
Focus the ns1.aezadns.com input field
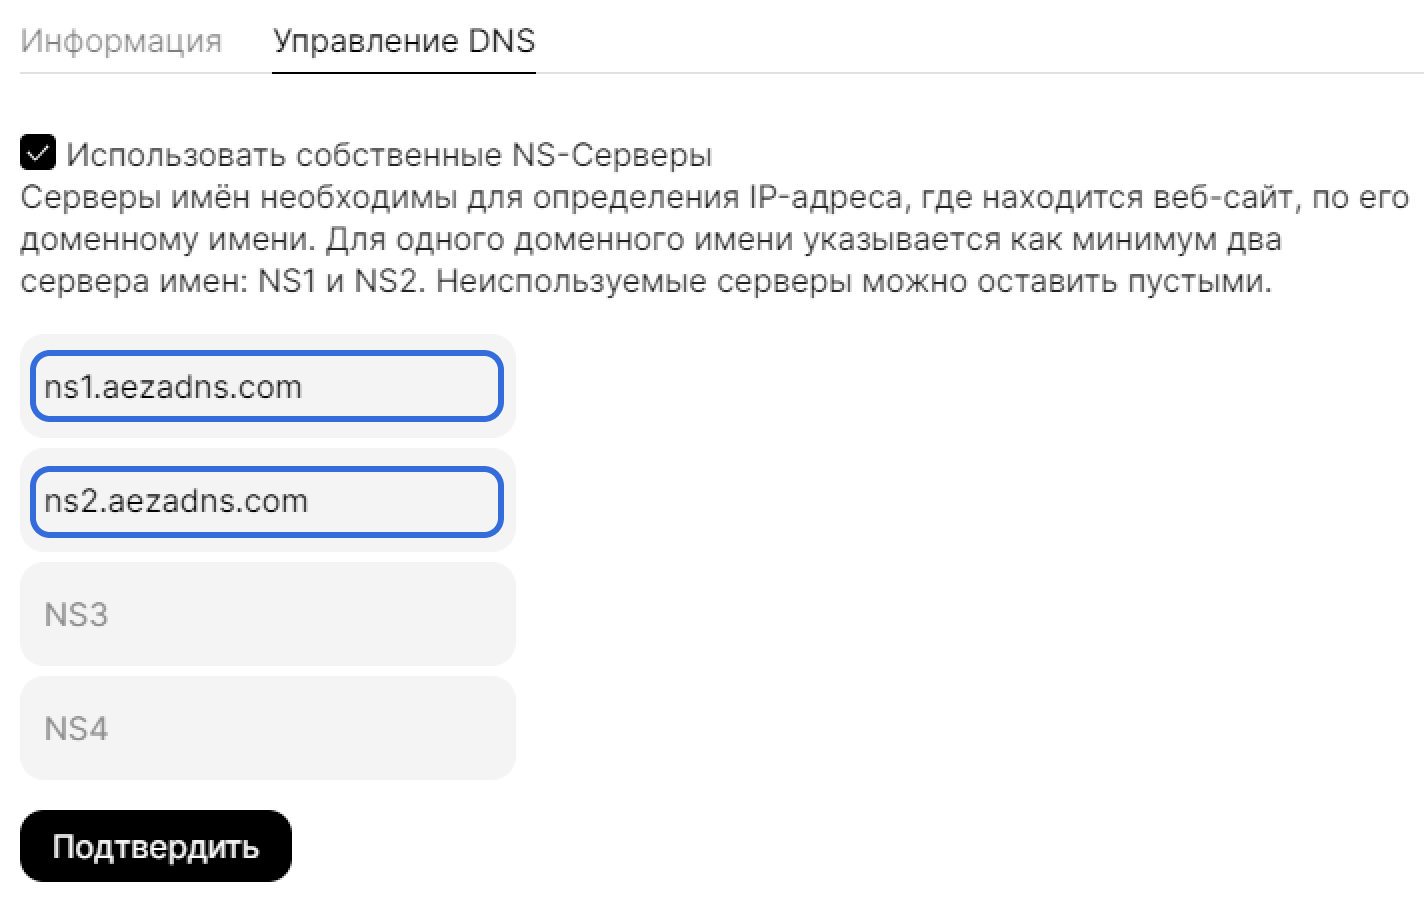click(267, 386)
